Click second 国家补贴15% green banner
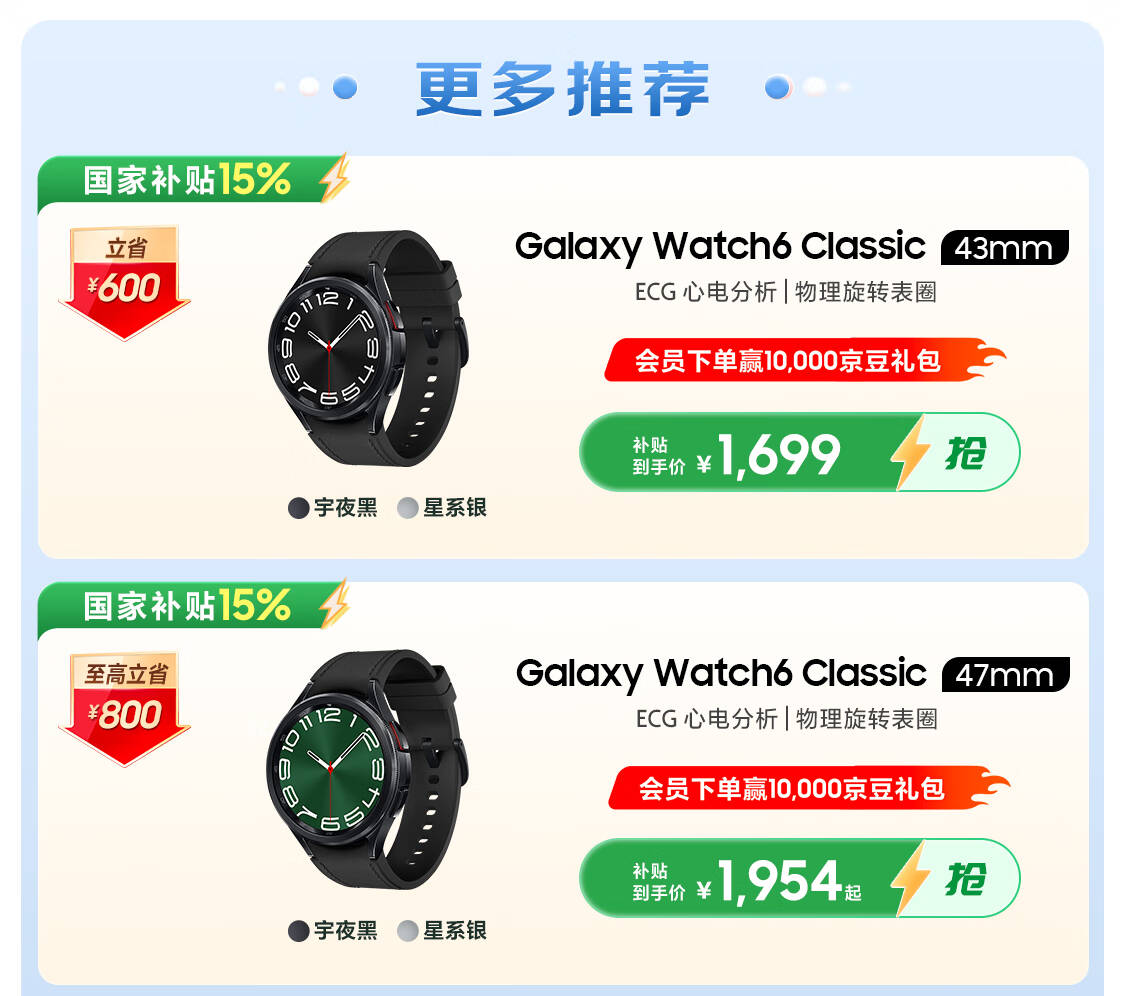The image size is (1125, 996). 194,606
